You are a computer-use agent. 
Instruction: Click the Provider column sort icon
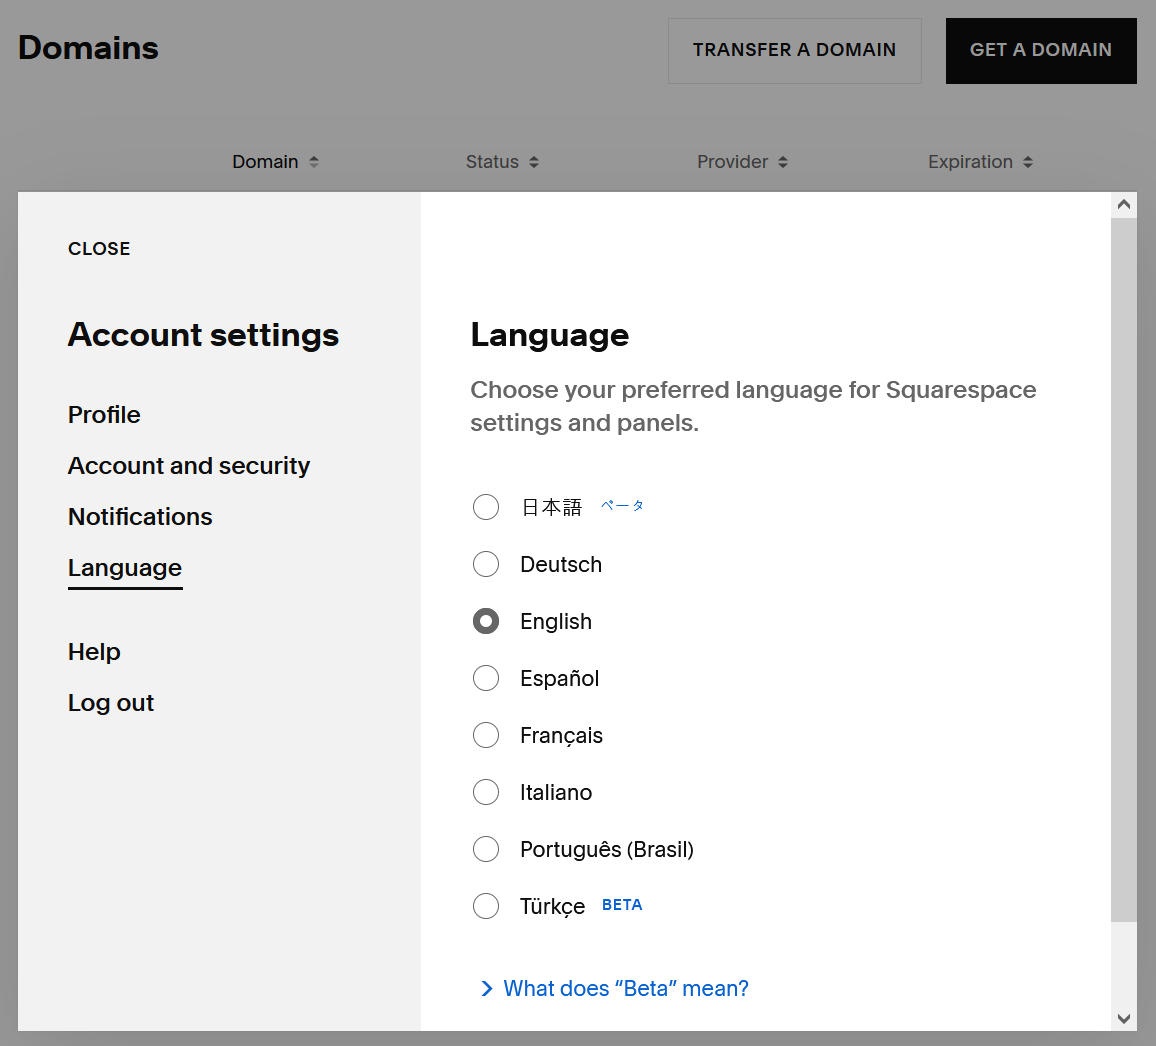click(783, 162)
